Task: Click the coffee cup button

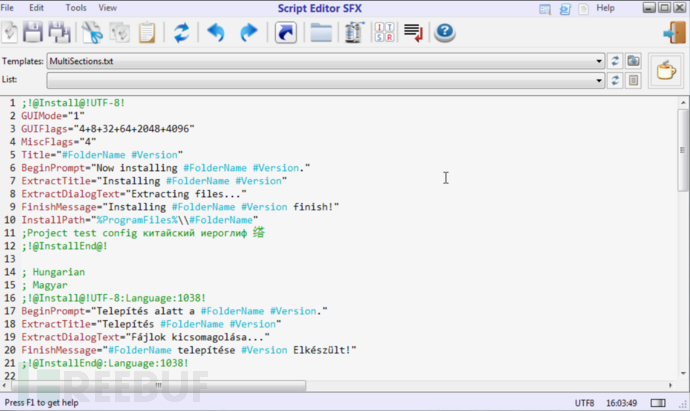Action: [666, 70]
